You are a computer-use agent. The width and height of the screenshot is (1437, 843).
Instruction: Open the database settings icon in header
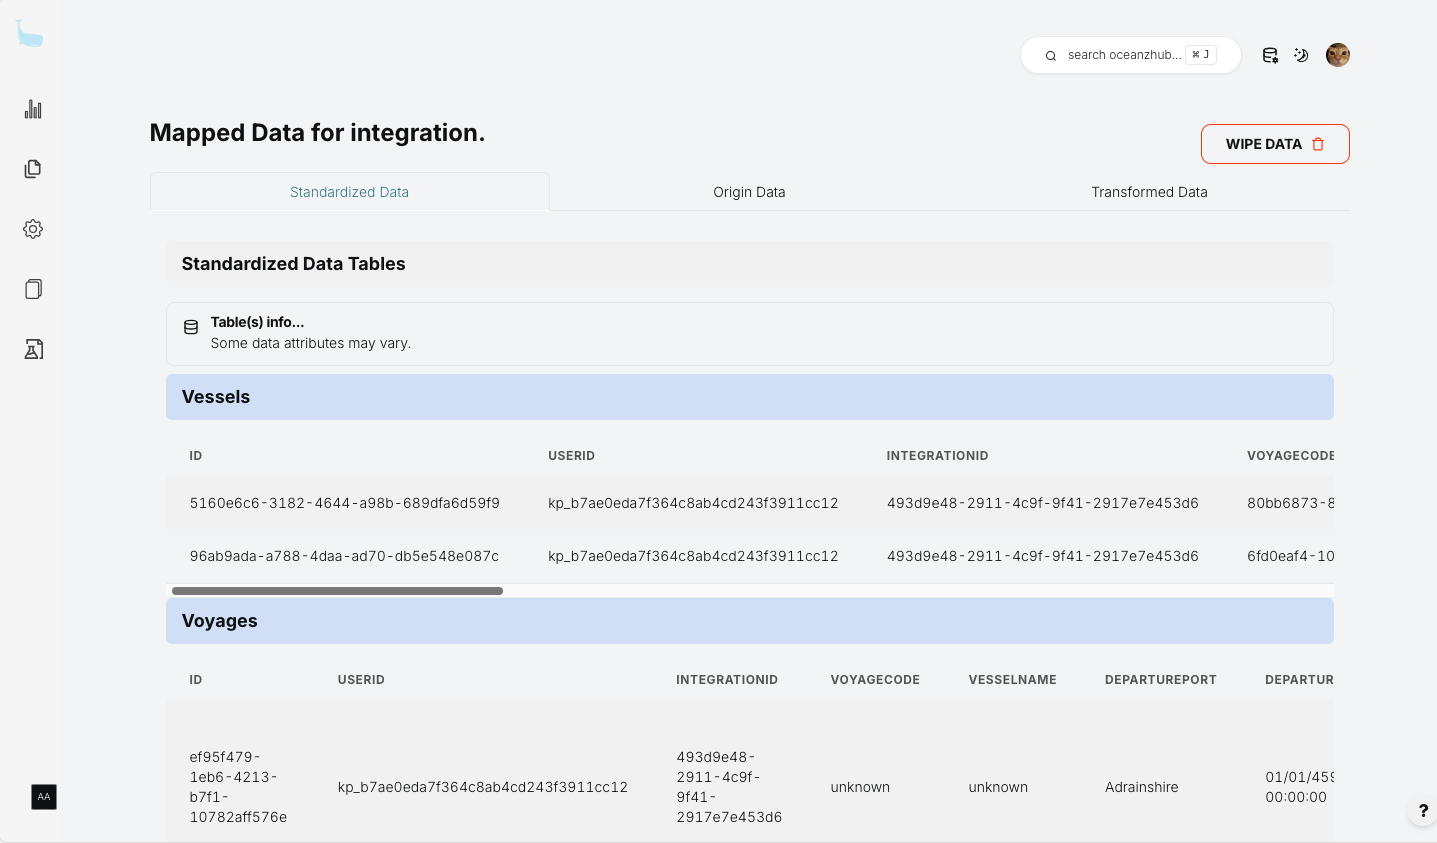click(1270, 55)
